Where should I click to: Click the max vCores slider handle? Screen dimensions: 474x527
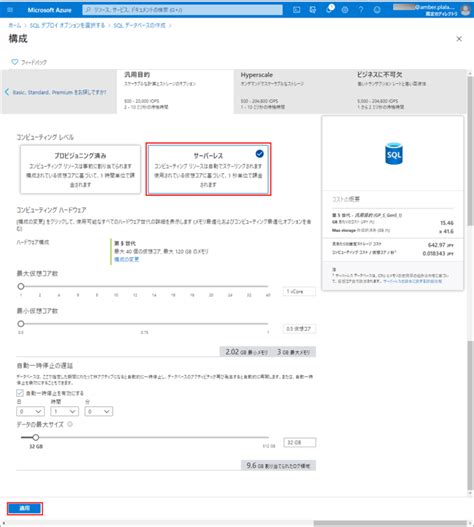(x=21, y=286)
